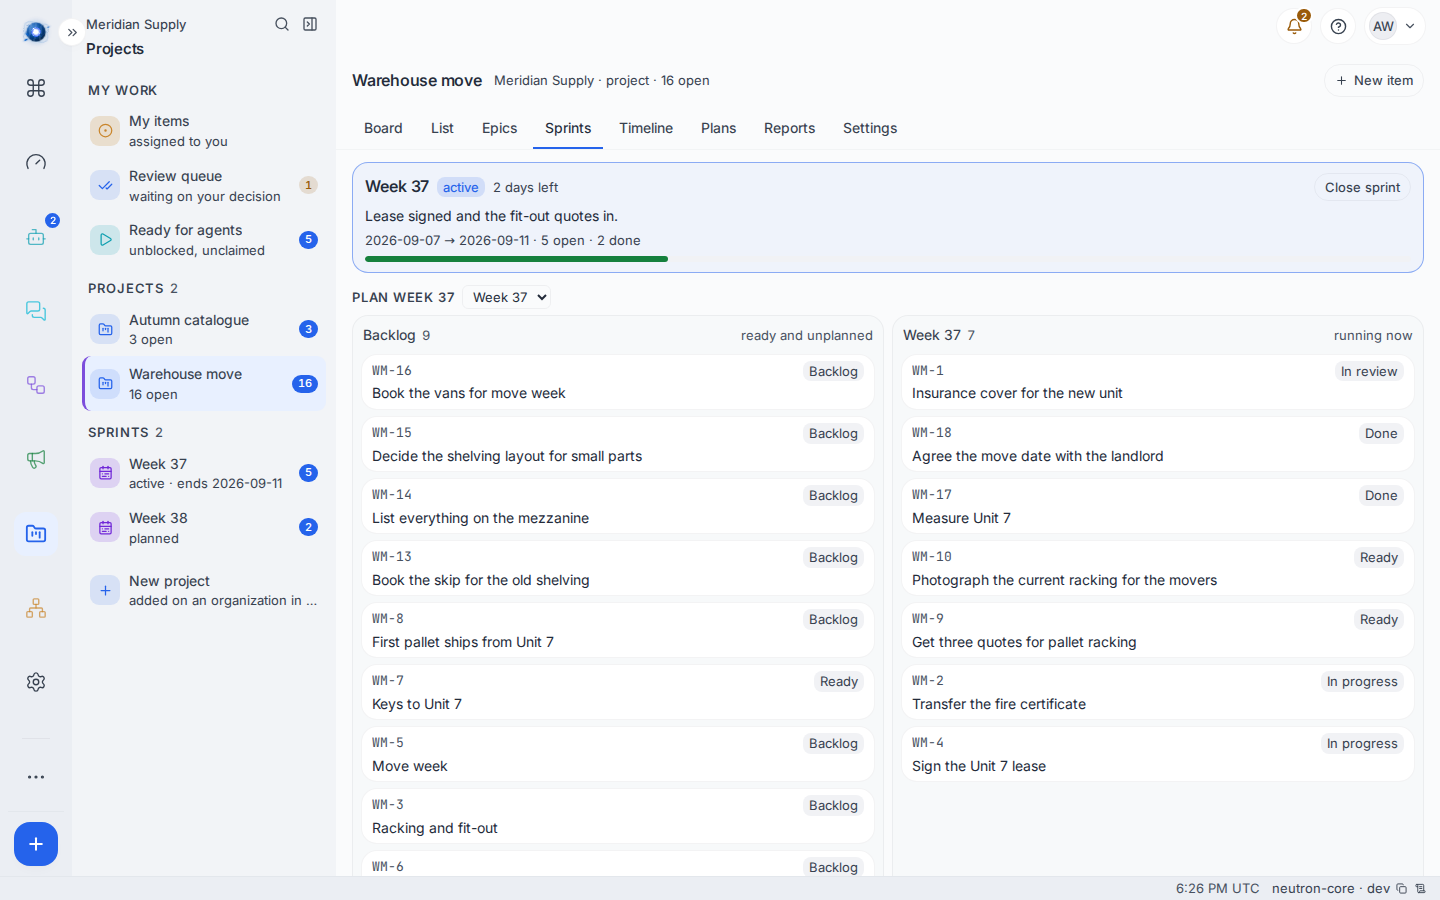Click 'Sign the Unit 7 lease' item
Screen dimensions: 1440x900
point(979,766)
